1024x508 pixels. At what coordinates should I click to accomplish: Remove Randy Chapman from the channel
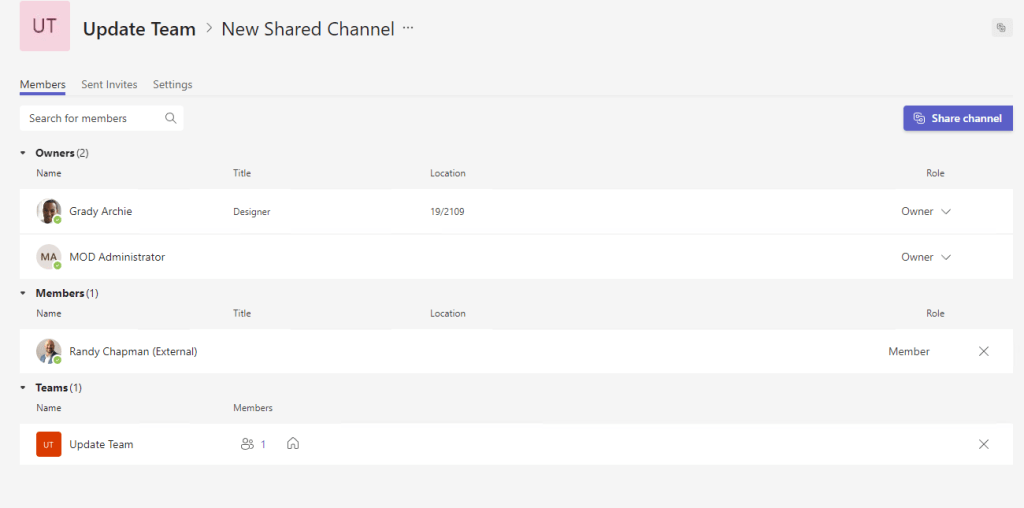[983, 351]
